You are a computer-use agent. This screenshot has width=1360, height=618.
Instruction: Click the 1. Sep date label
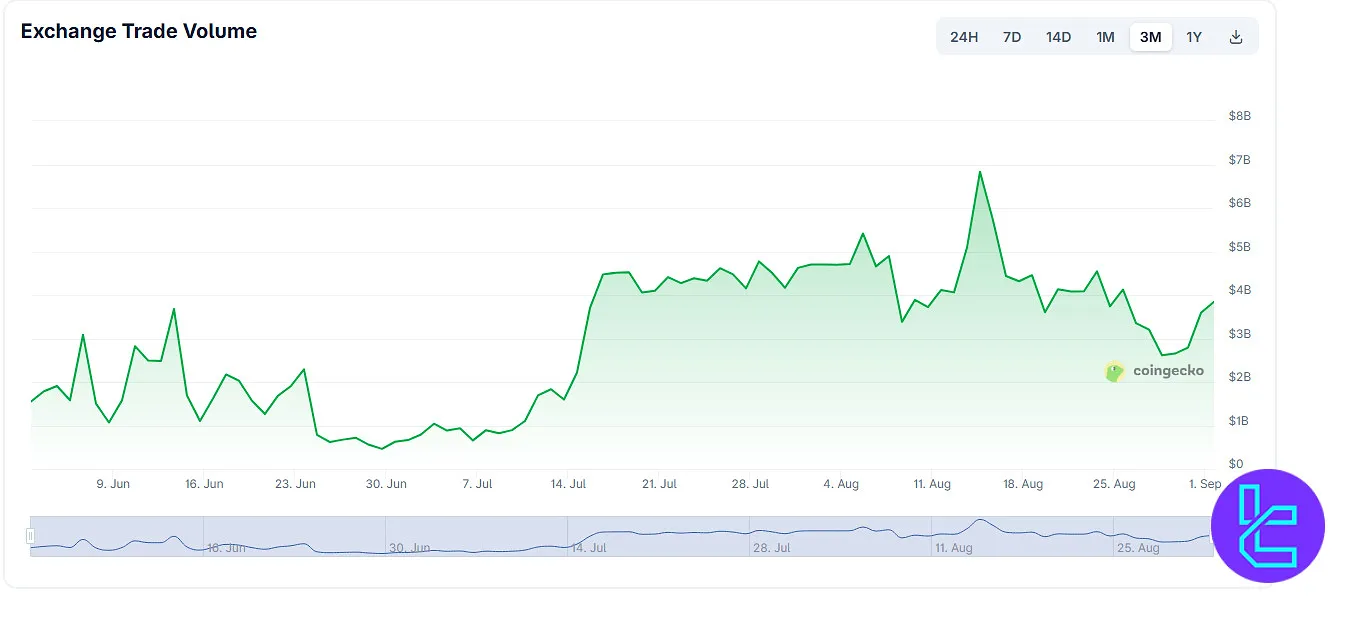tap(1205, 484)
